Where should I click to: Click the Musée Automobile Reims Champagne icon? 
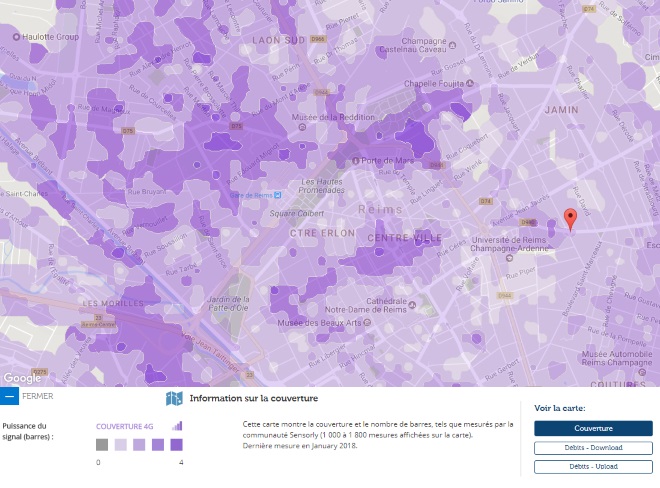click(x=642, y=372)
